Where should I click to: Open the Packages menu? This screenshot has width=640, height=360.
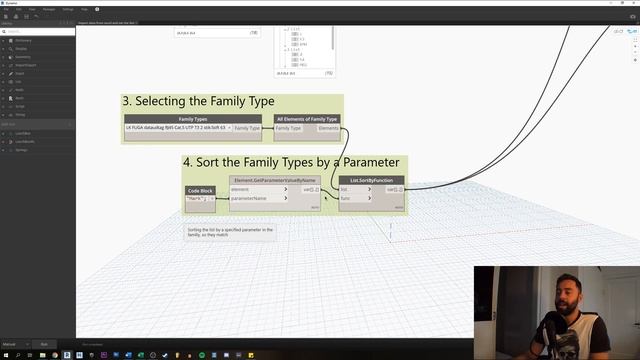(x=49, y=9)
